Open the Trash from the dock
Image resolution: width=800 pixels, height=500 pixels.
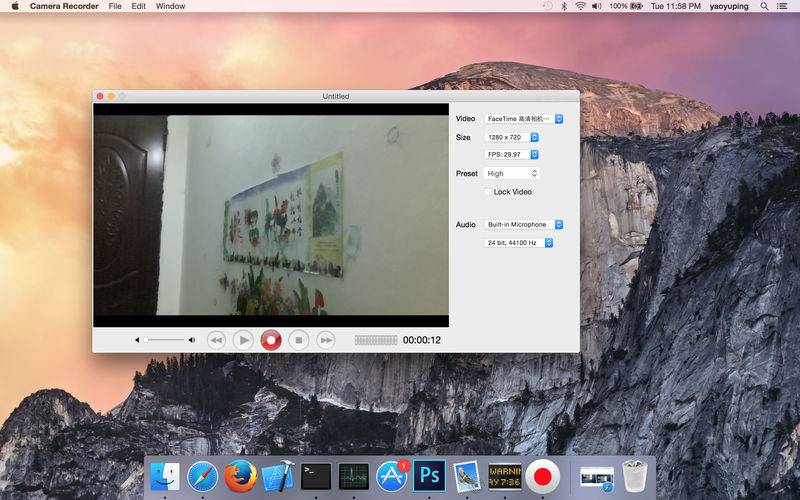[635, 476]
